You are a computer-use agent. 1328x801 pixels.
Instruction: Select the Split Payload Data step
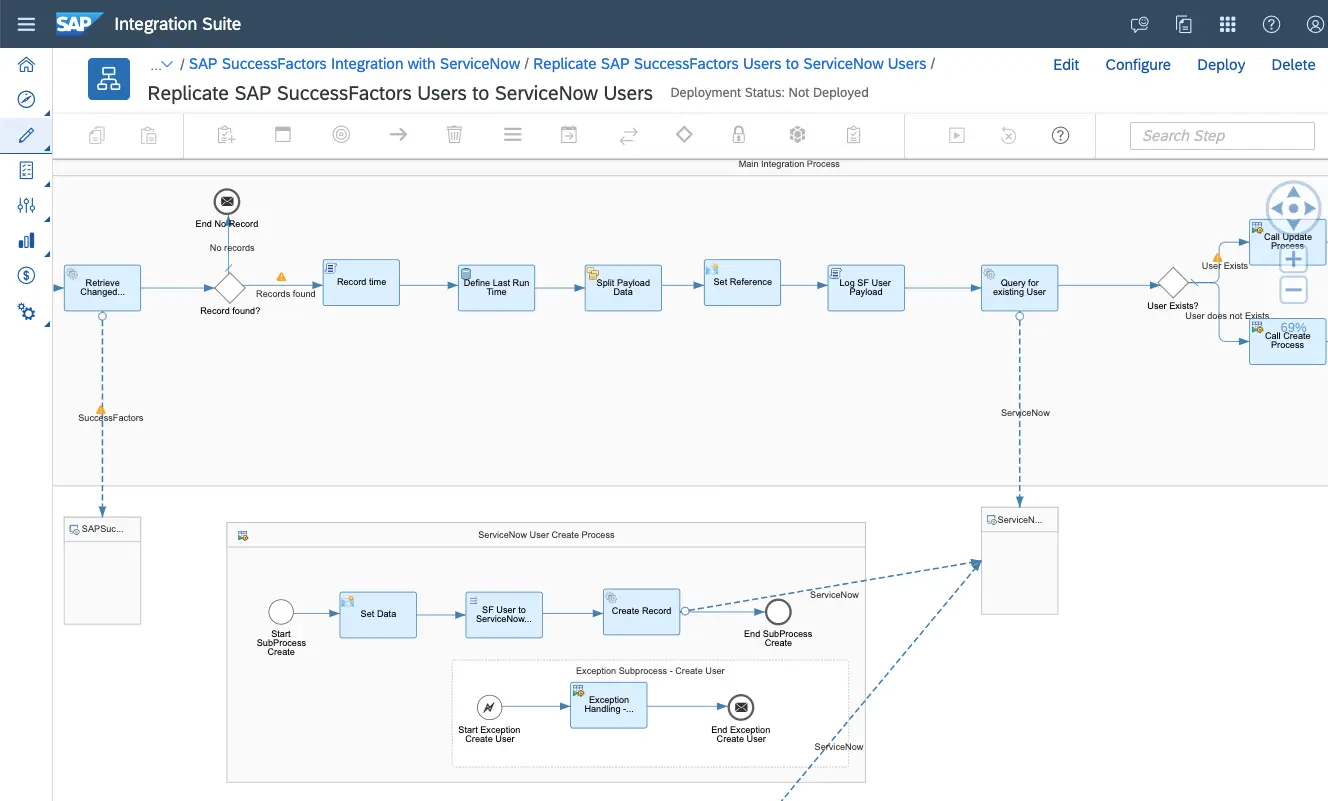(x=623, y=288)
